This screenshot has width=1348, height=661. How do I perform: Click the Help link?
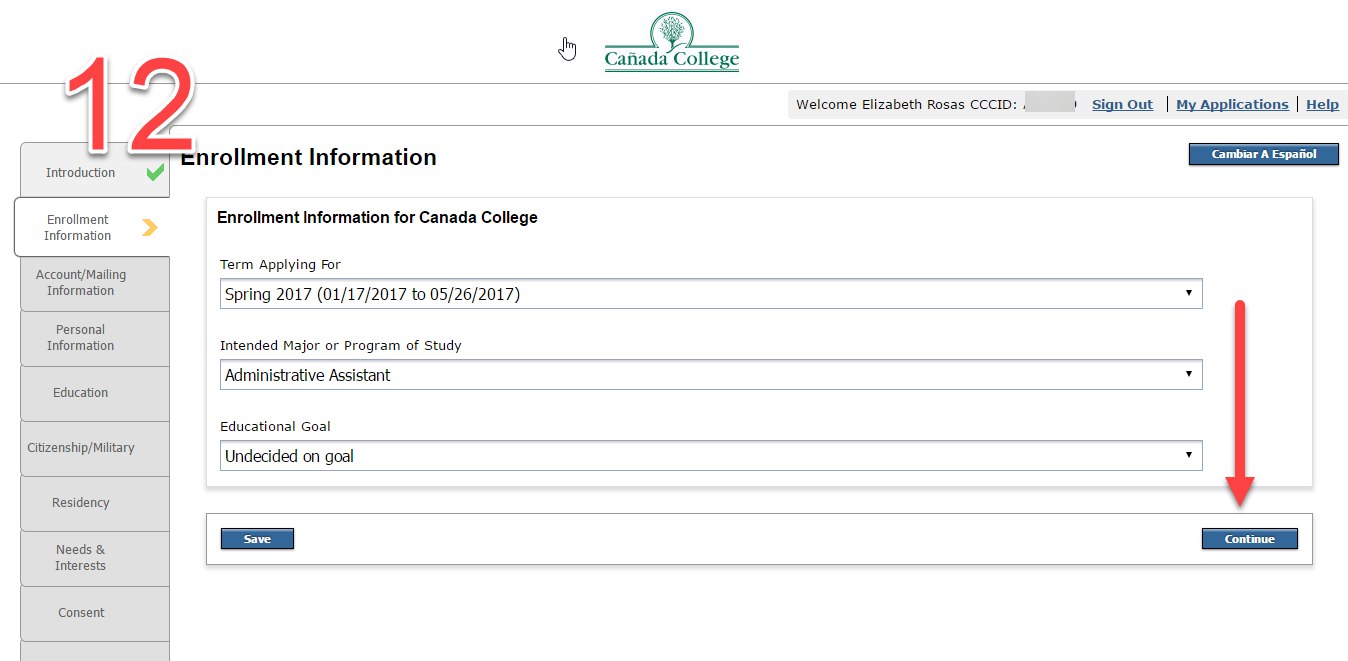(1322, 105)
